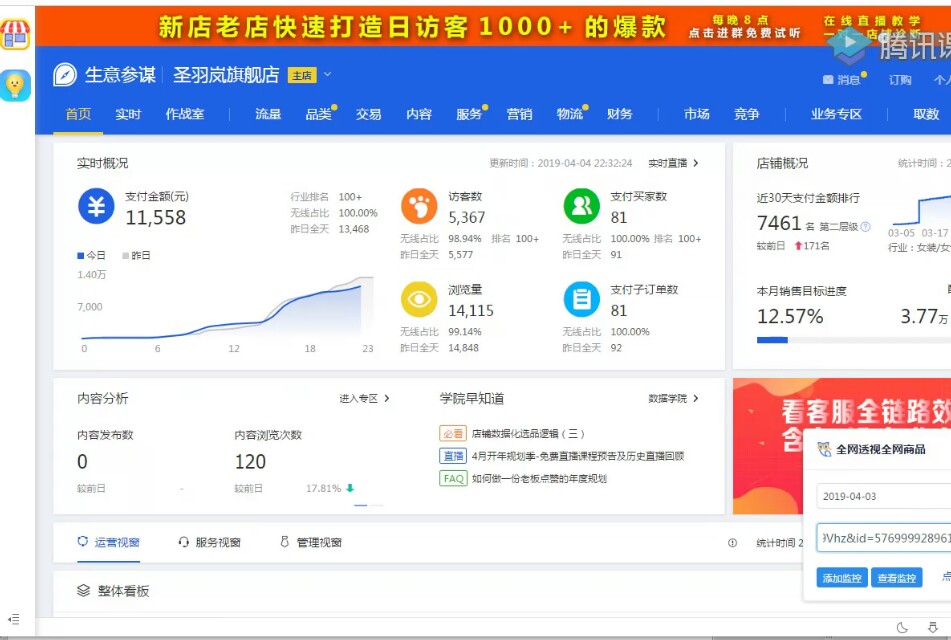
Task: Click the 添加监控 button
Action: 841,578
